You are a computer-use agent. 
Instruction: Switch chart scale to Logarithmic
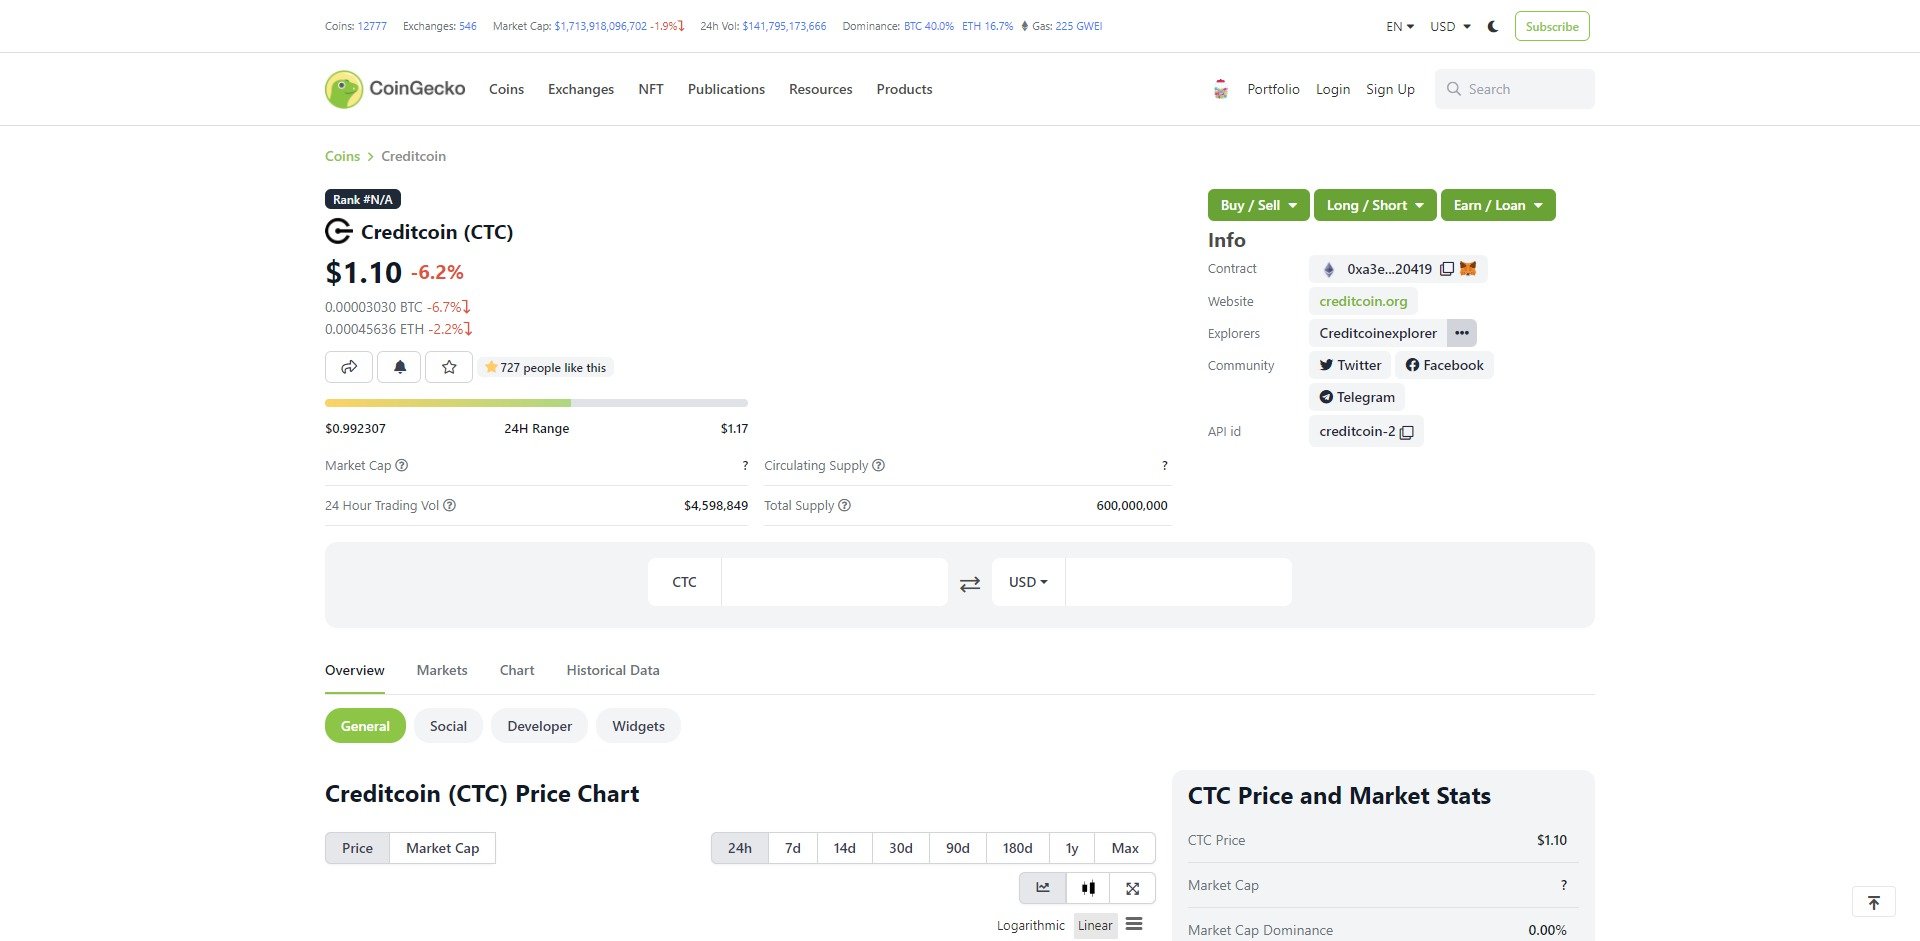click(x=1031, y=926)
